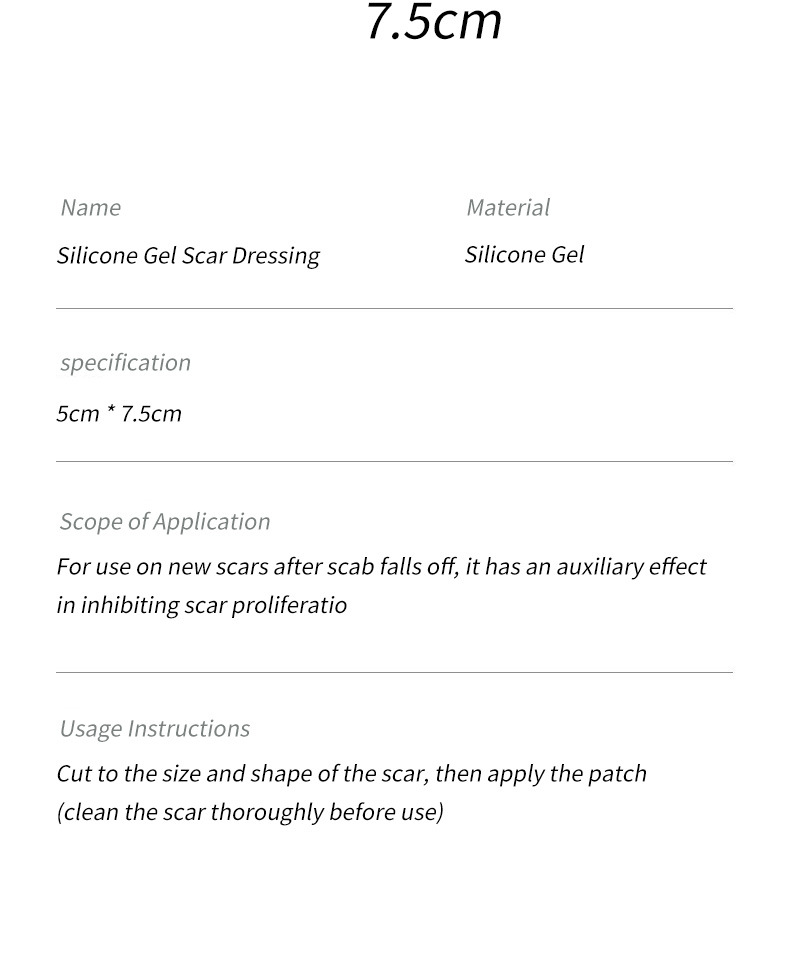Click the Usage Instructions heading
The height and width of the screenshot is (962, 790).
pos(155,729)
